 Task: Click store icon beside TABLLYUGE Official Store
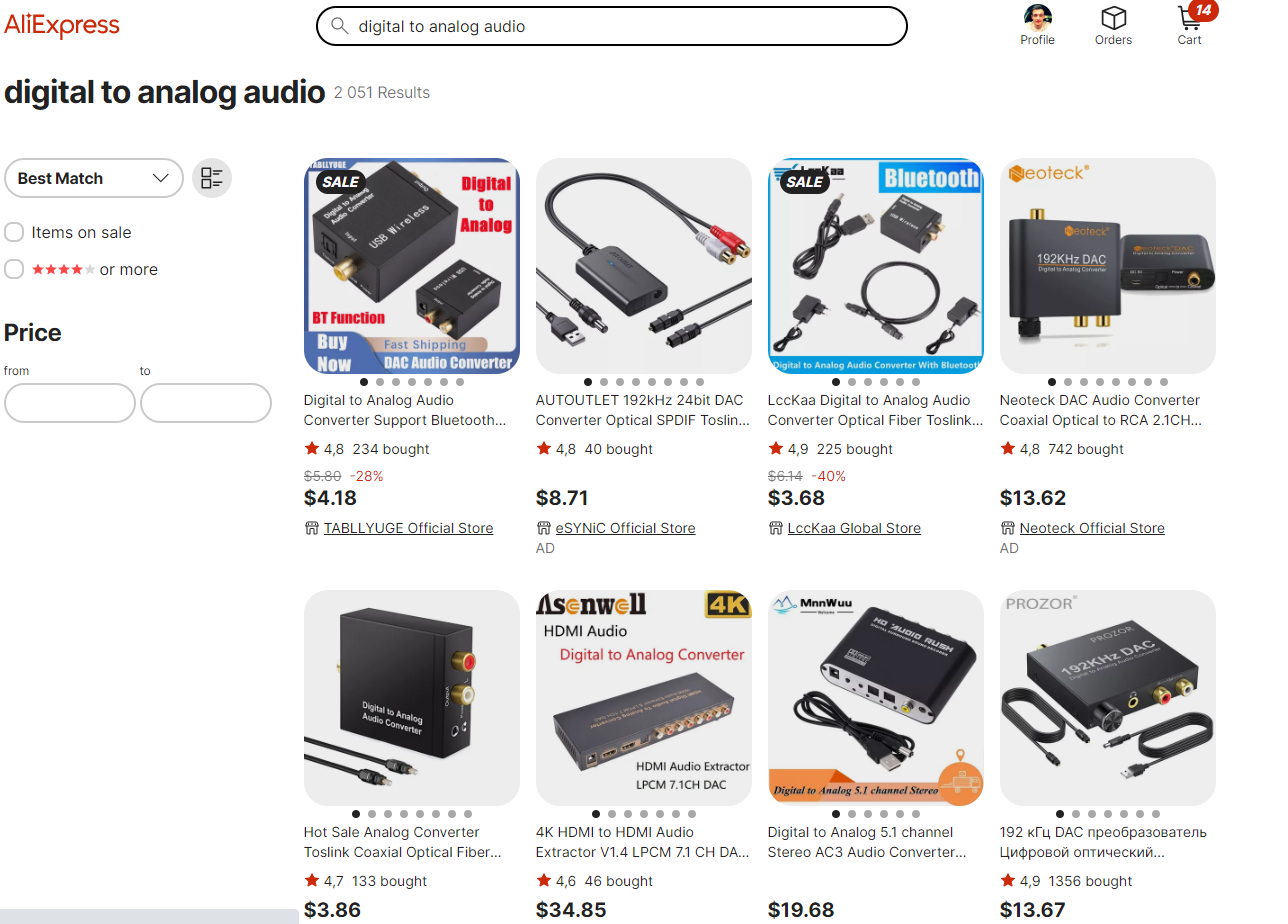point(311,528)
